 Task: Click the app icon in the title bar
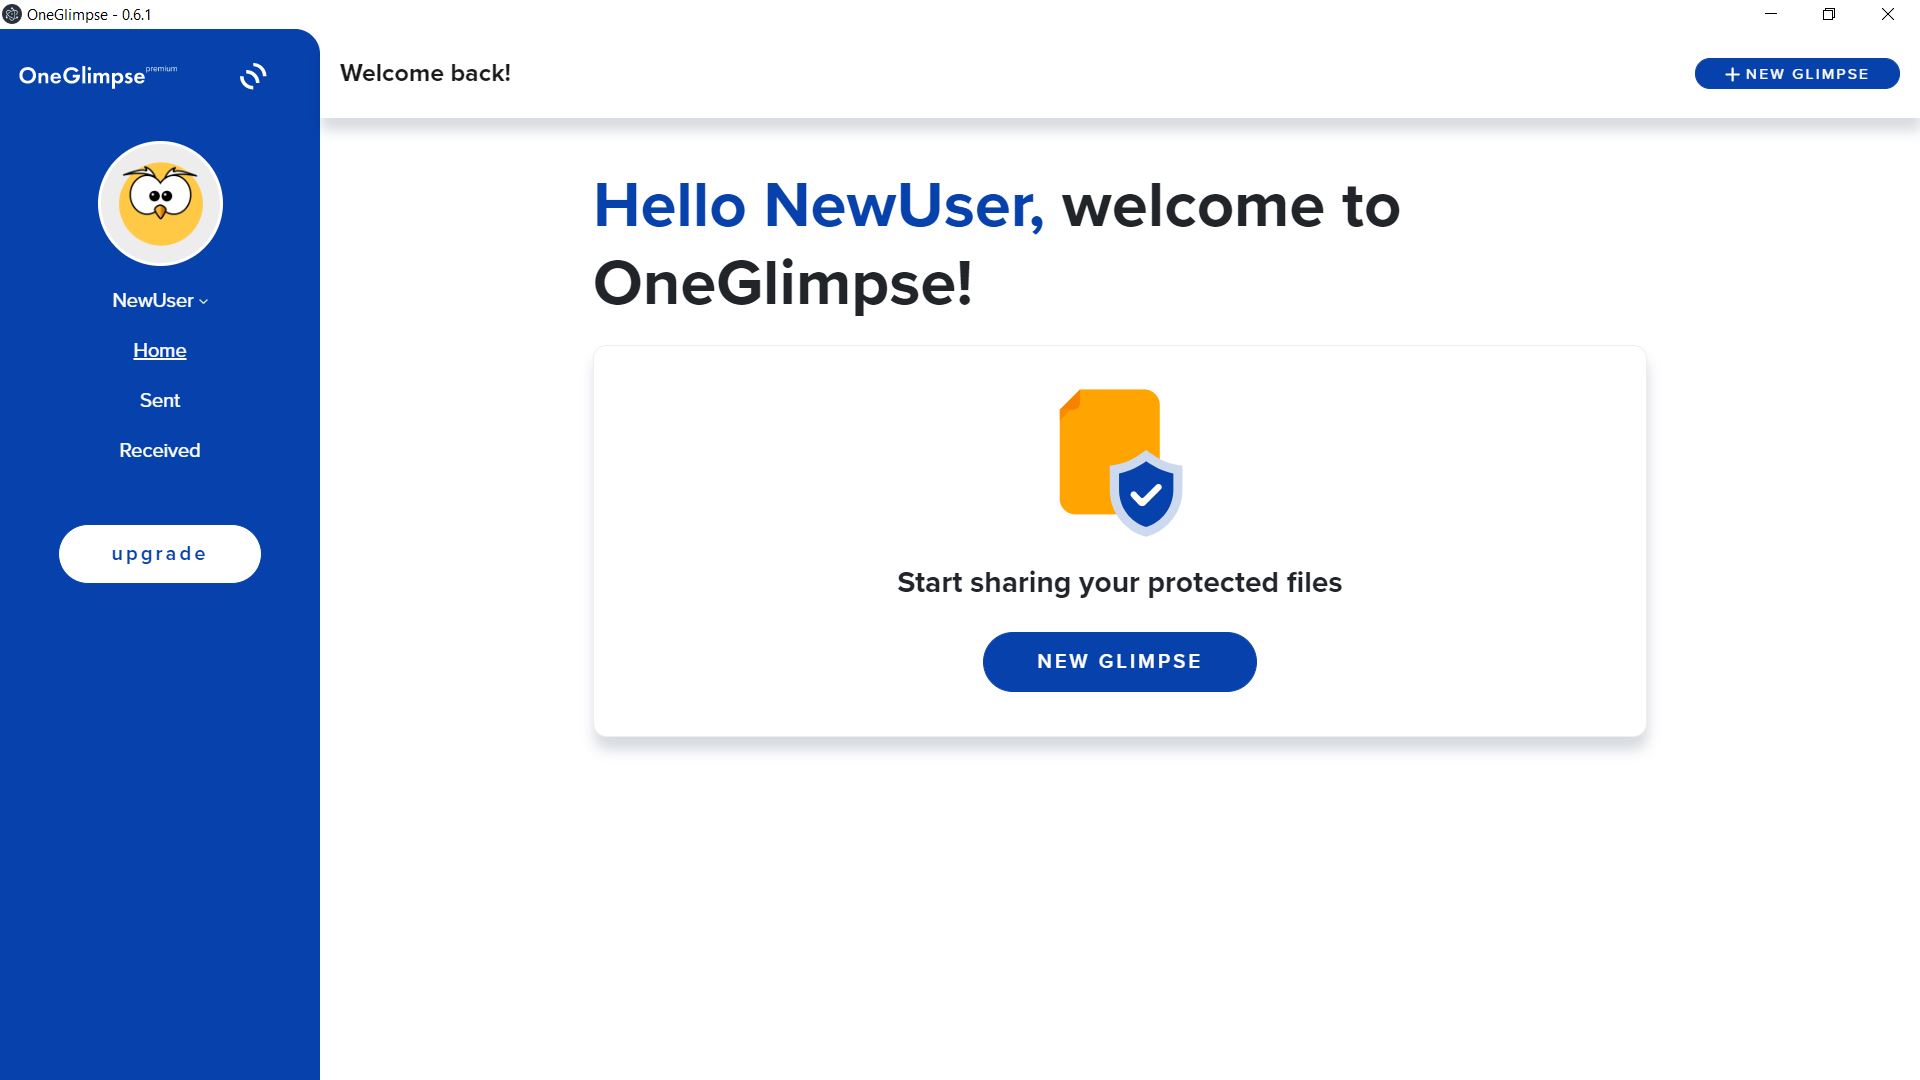(12, 15)
